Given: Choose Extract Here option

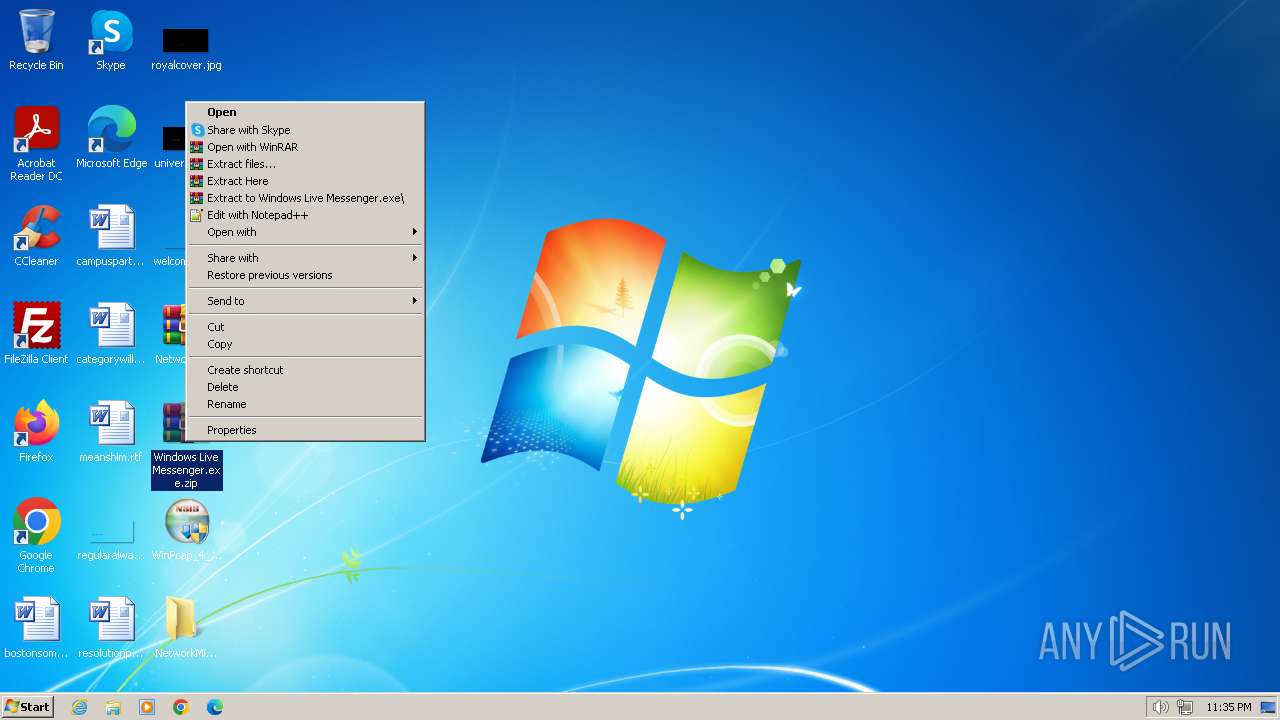Looking at the screenshot, I should click(x=306, y=181).
